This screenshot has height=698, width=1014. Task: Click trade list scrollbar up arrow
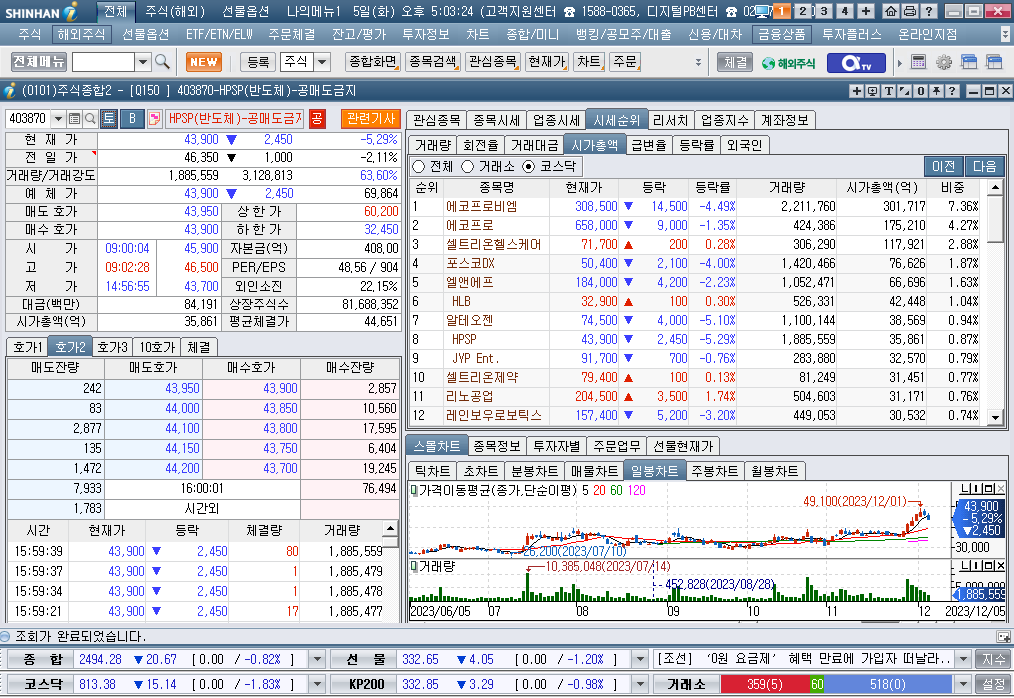point(390,529)
